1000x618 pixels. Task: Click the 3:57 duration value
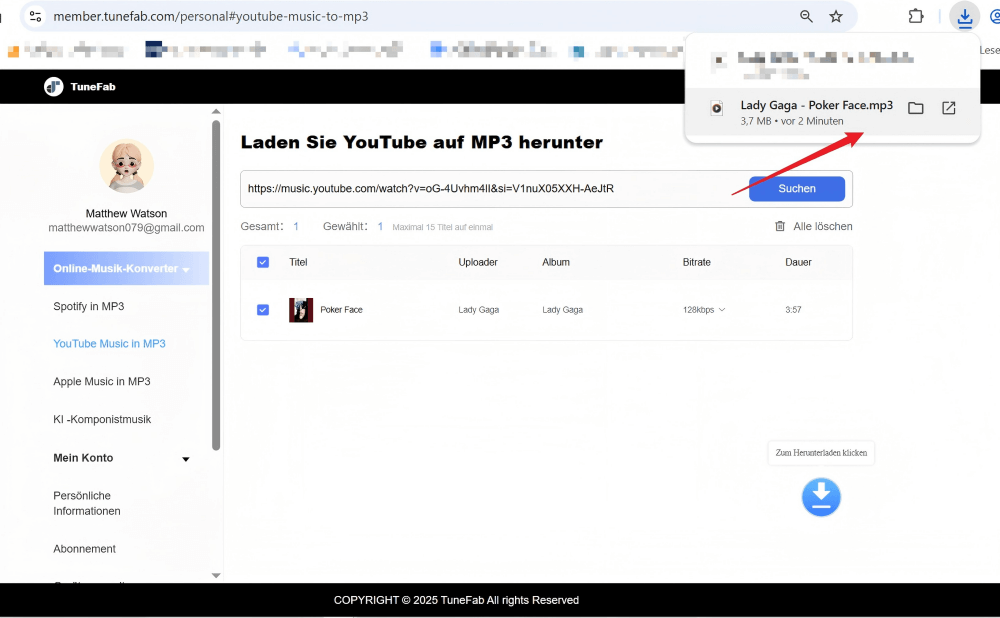(x=793, y=310)
